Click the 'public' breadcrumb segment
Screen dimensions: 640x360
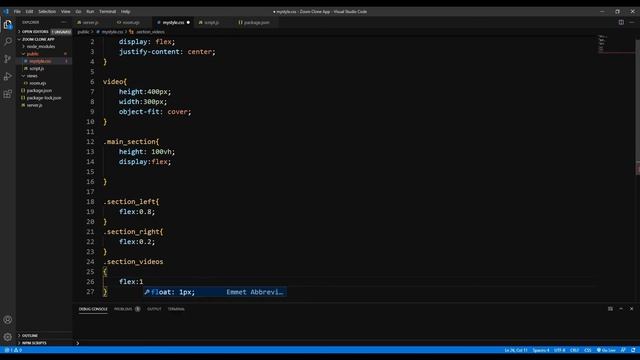(83, 32)
